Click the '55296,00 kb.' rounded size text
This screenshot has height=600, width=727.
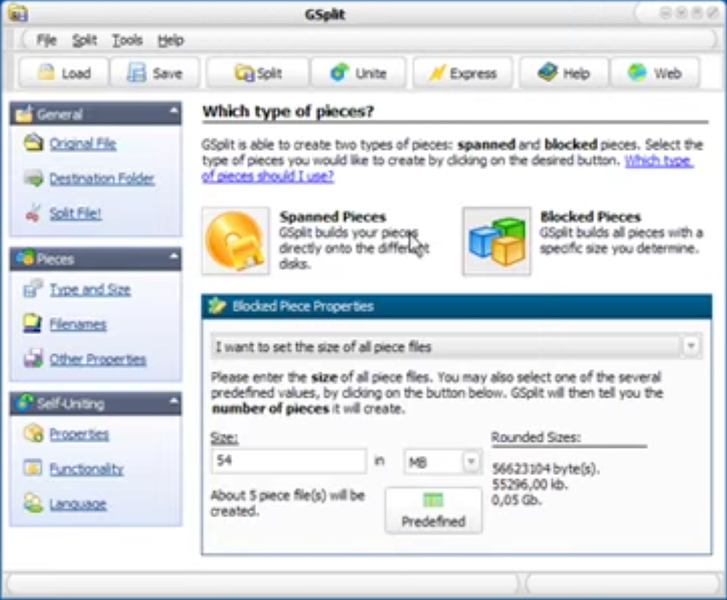529,485
